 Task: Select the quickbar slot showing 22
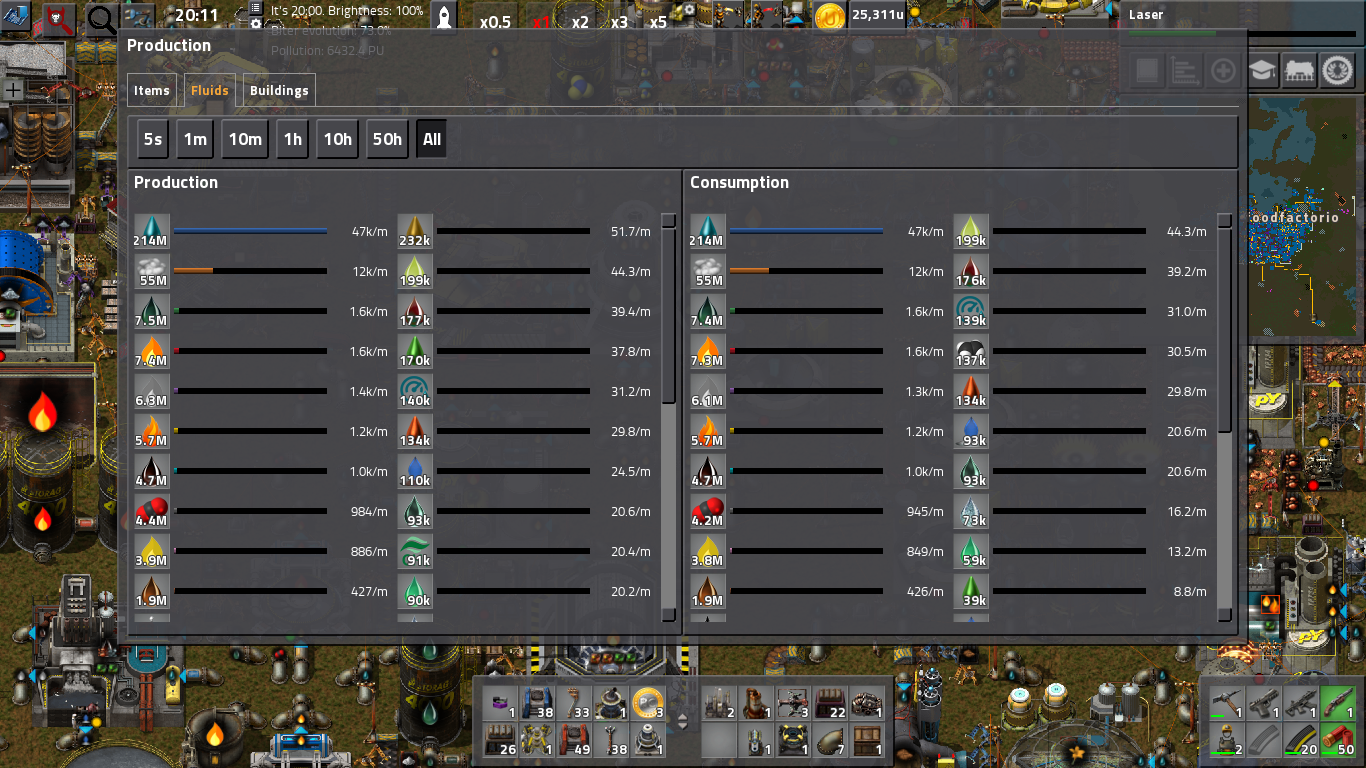pyautogui.click(x=831, y=703)
